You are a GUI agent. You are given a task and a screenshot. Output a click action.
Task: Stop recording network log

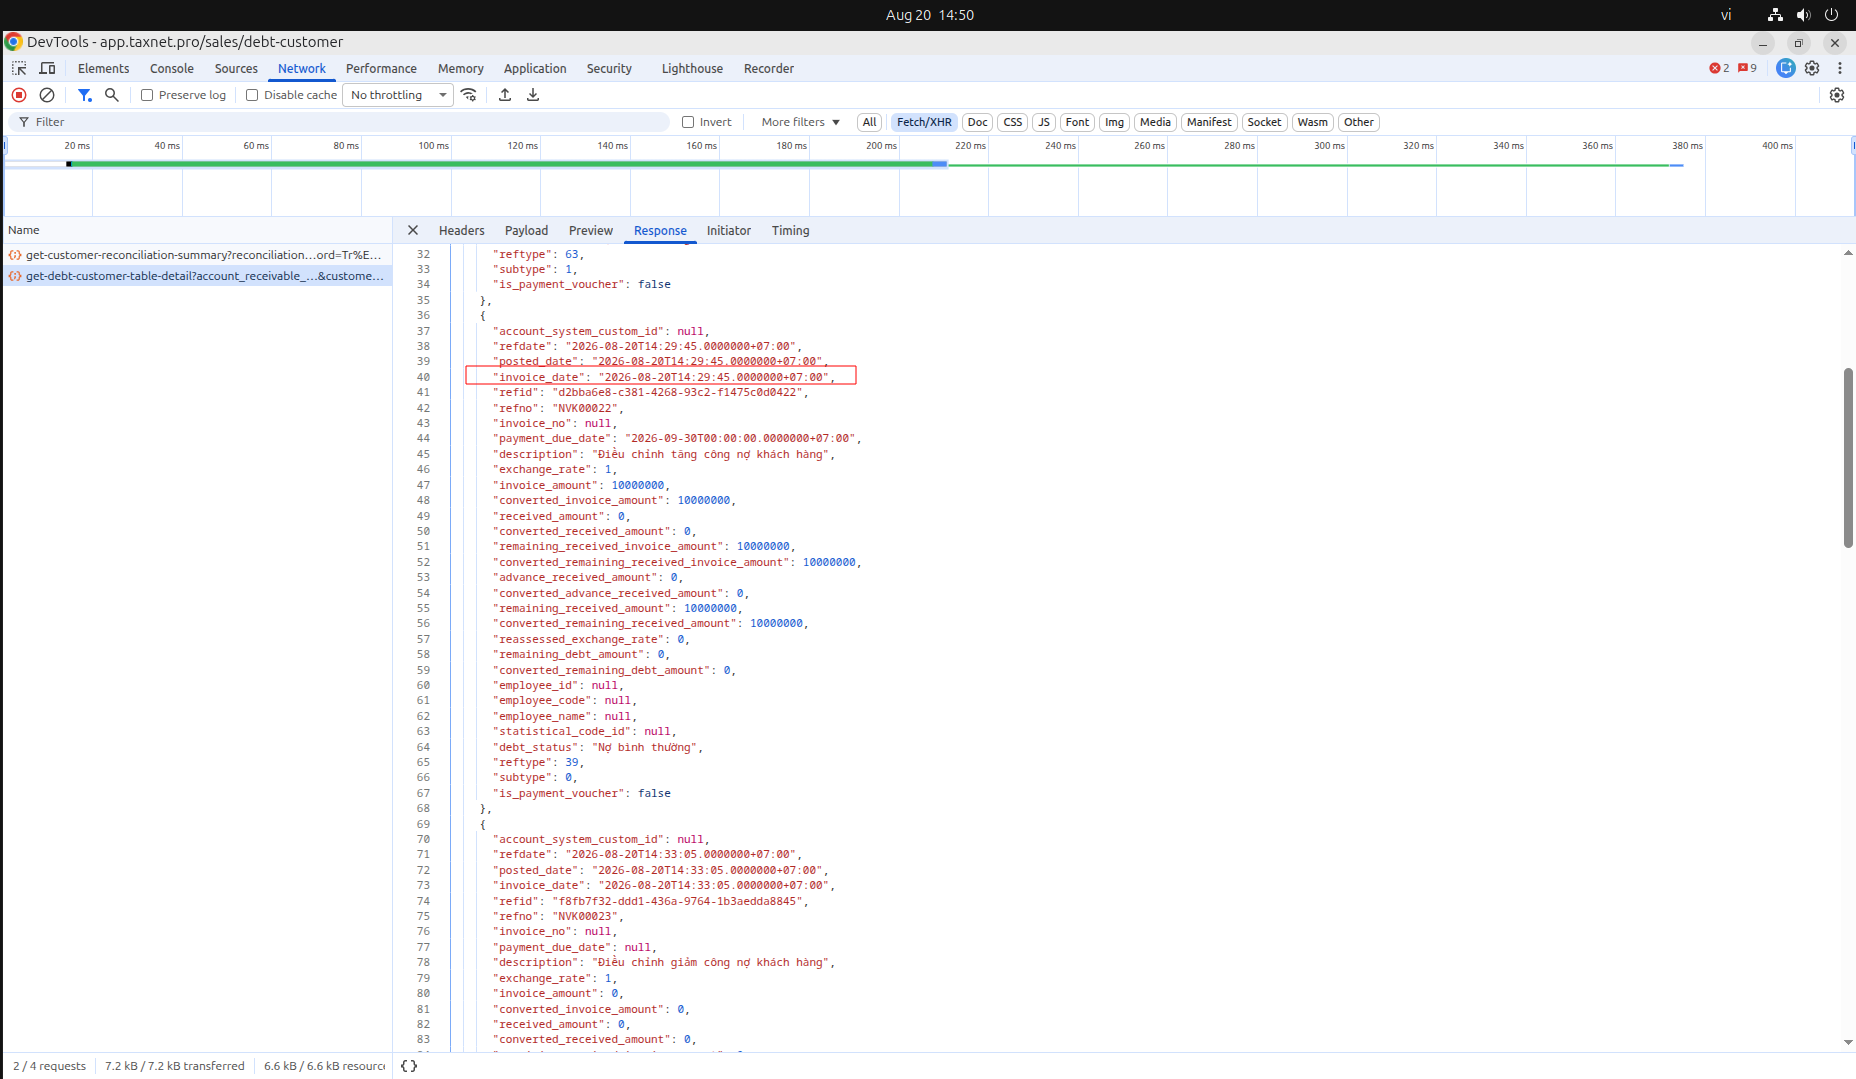coord(19,95)
